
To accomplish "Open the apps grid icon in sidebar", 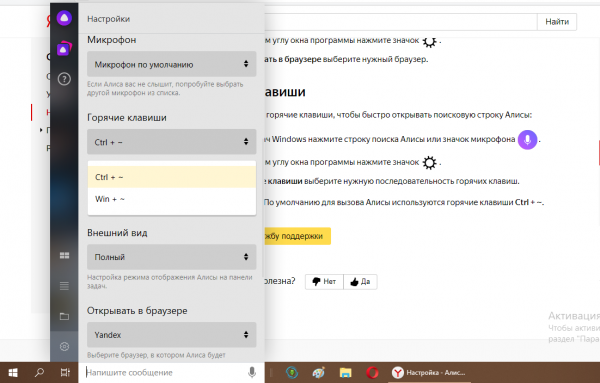I will pos(64,256).
